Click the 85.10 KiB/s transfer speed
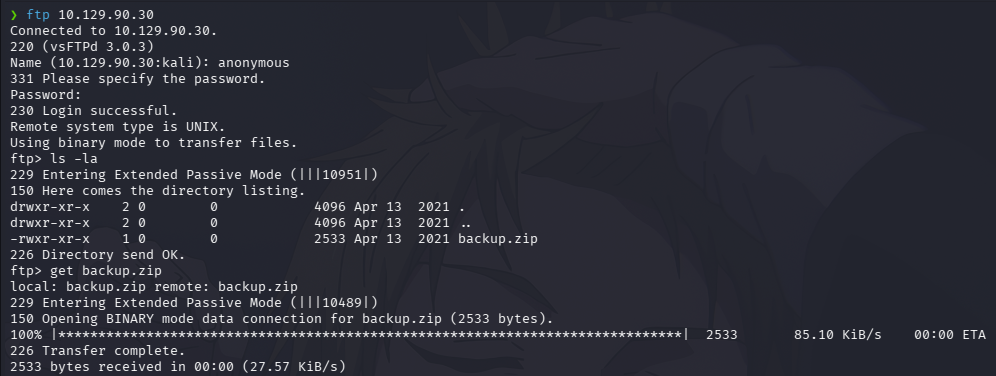 [x=837, y=335]
